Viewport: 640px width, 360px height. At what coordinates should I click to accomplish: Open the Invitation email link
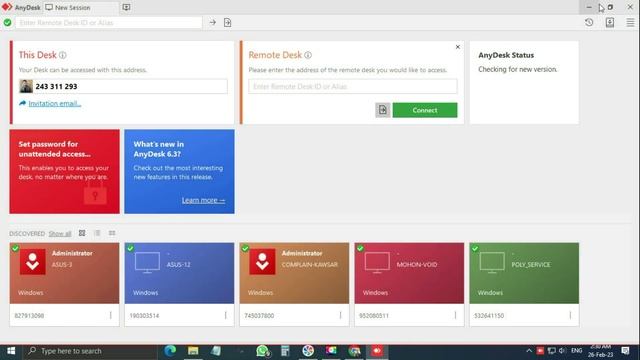55,104
